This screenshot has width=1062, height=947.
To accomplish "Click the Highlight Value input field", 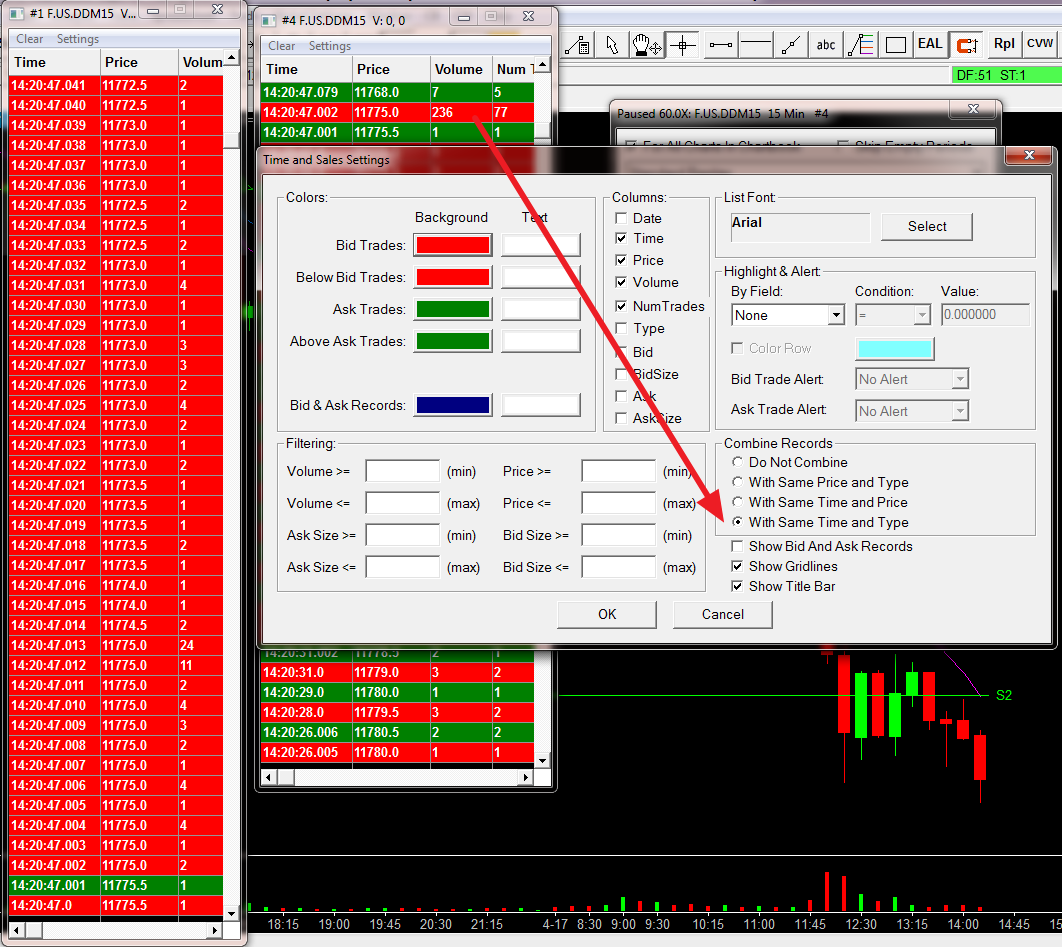I will [985, 315].
